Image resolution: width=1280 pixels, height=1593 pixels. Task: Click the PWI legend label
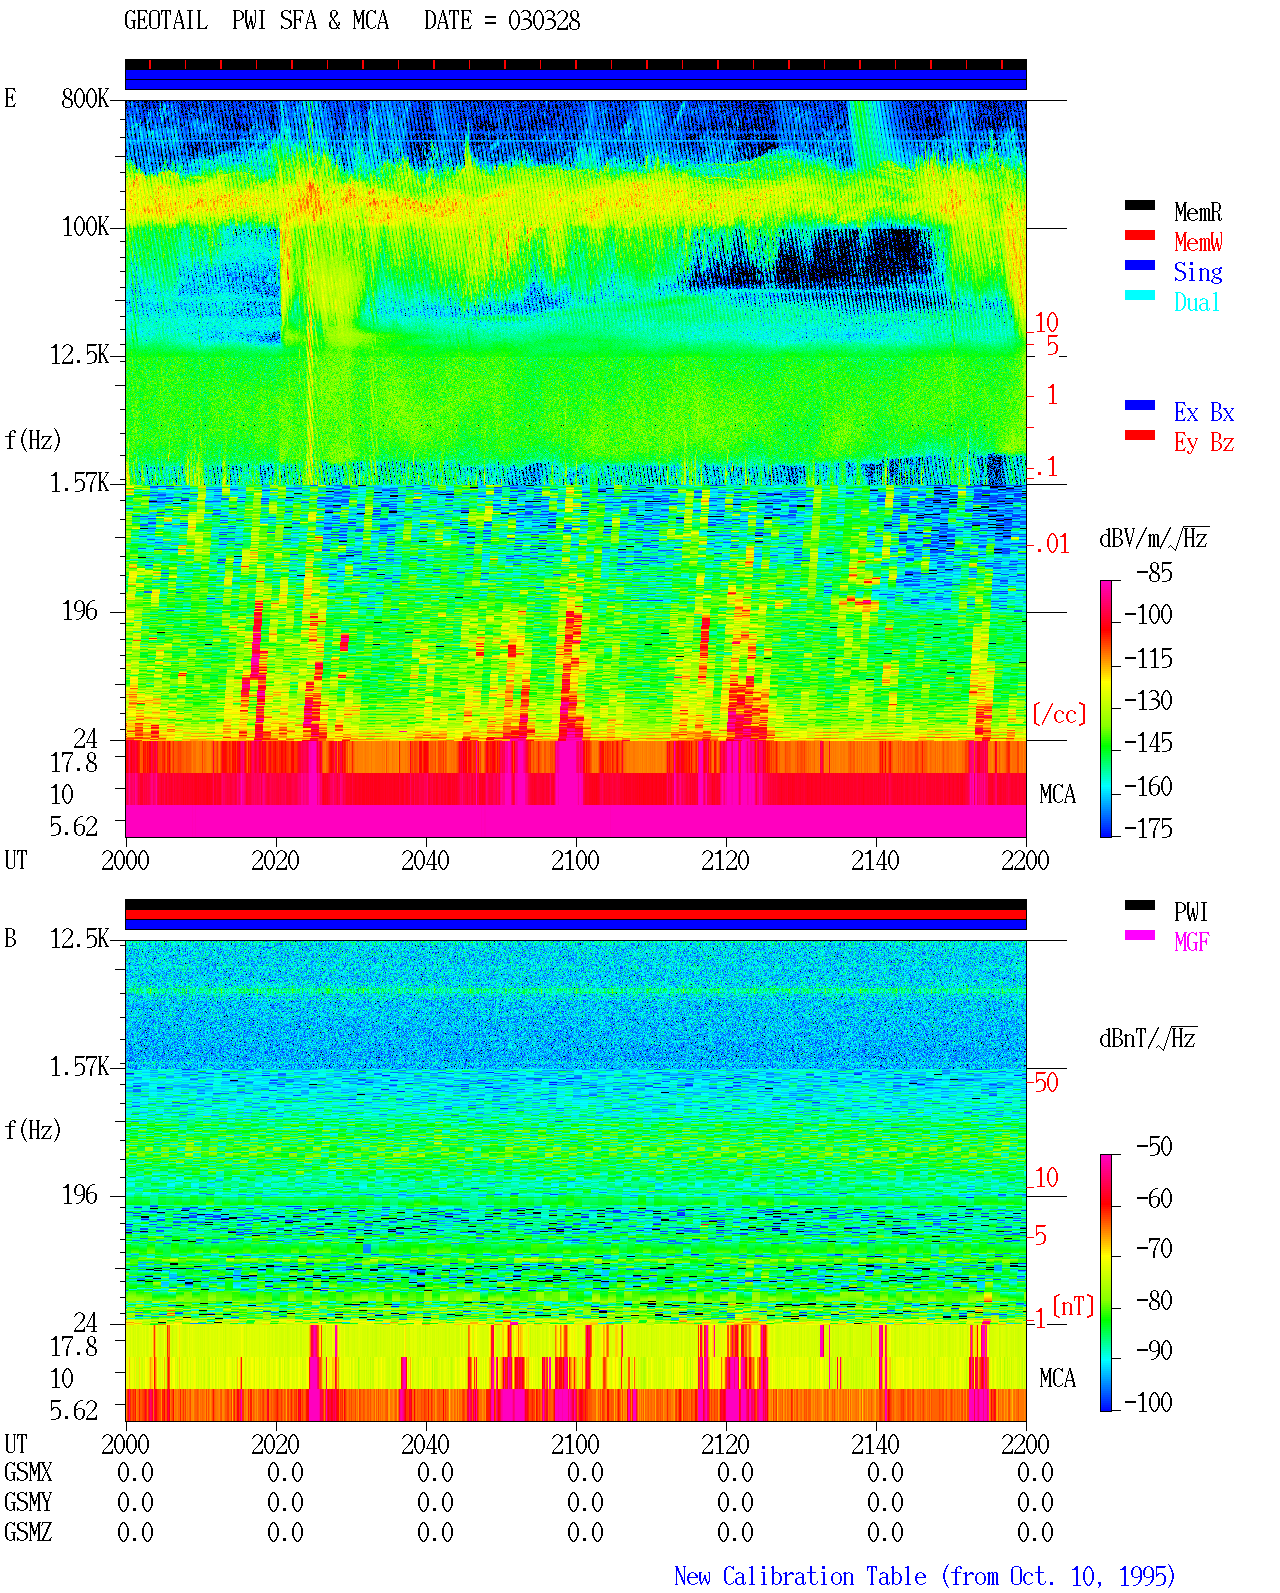pyautogui.click(x=1191, y=912)
